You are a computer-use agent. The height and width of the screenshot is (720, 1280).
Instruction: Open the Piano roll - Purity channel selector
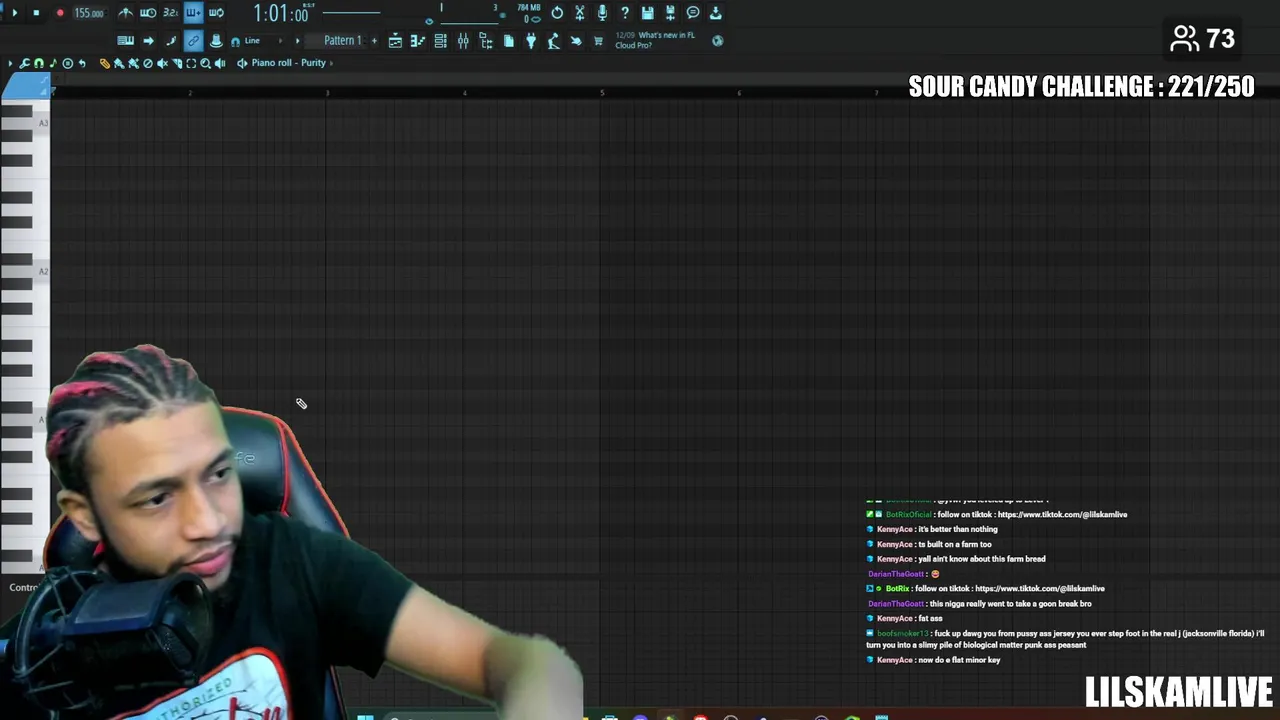(288, 63)
